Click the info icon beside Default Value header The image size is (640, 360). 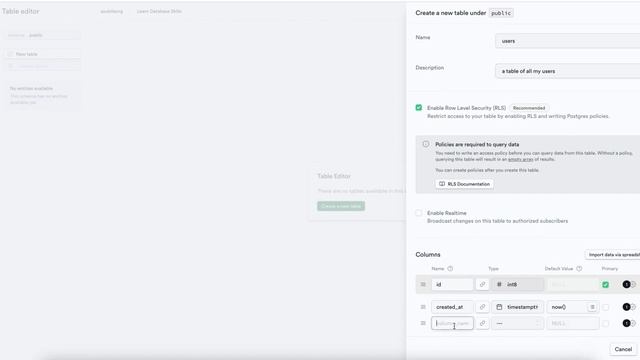tap(579, 269)
